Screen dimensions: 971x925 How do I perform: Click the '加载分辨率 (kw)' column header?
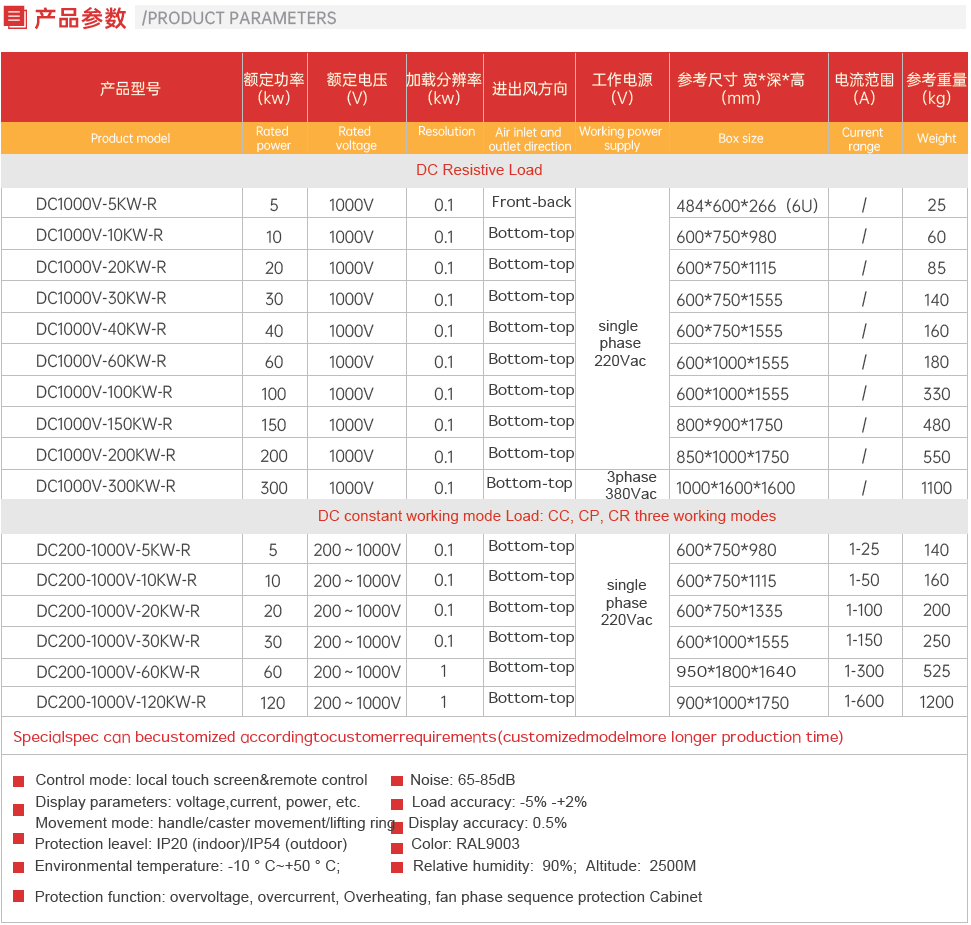[x=444, y=89]
